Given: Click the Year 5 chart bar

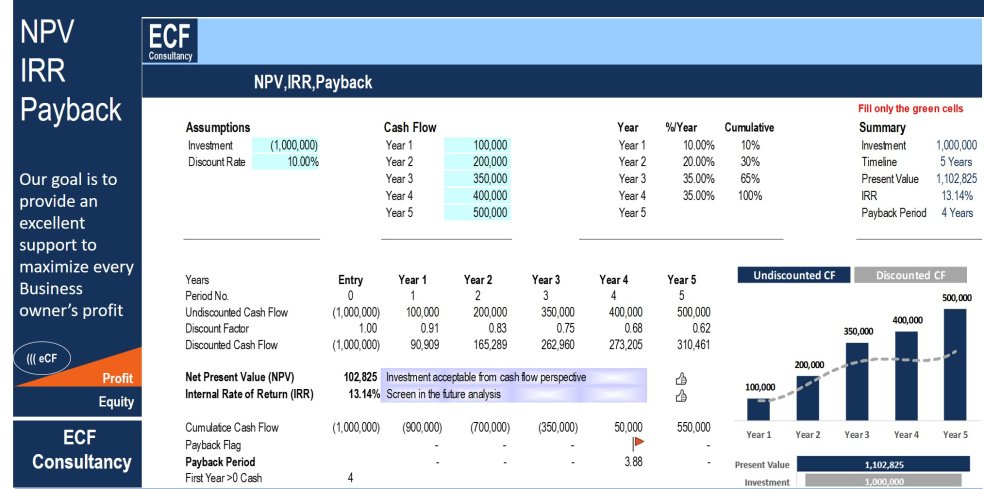Looking at the screenshot, I should (x=955, y=364).
